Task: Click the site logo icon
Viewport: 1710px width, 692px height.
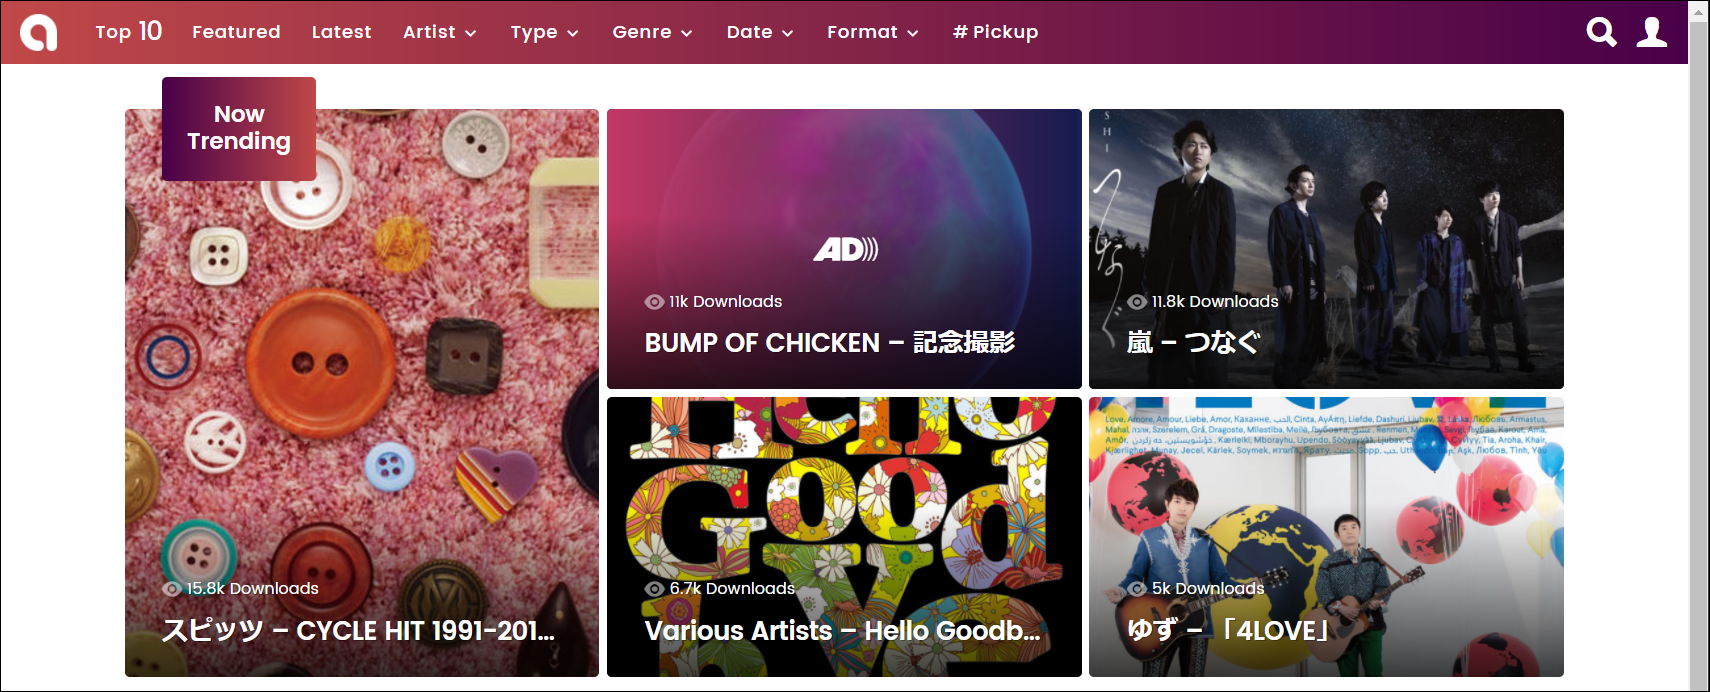Action: [x=39, y=32]
